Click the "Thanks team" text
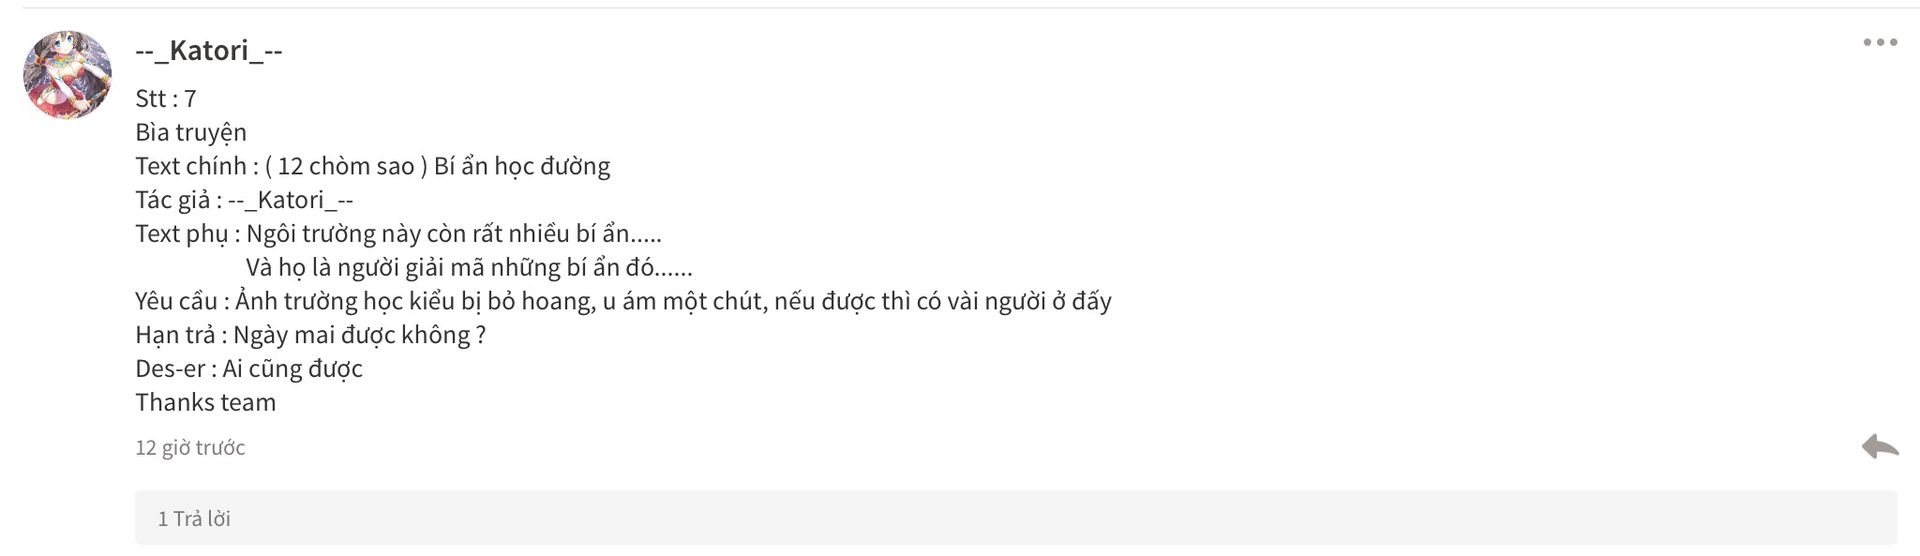1920x556 pixels. click(205, 402)
